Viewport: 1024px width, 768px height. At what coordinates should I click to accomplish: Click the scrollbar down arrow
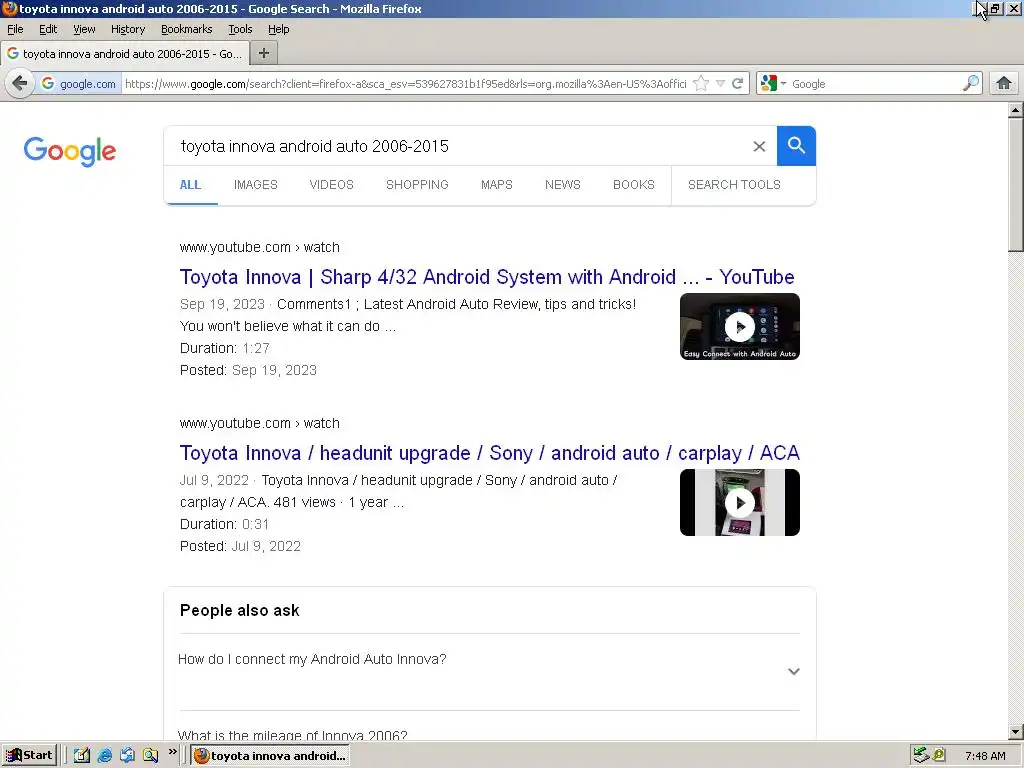coord(1016,733)
